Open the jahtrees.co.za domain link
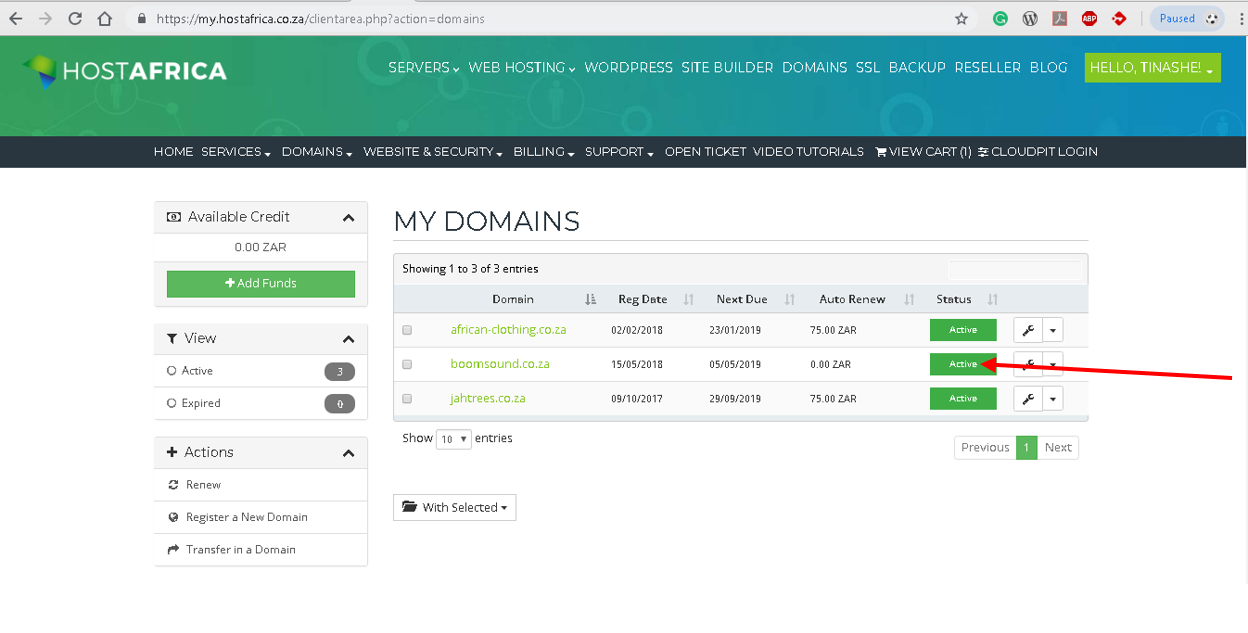This screenshot has width=1248, height=633. pos(488,398)
